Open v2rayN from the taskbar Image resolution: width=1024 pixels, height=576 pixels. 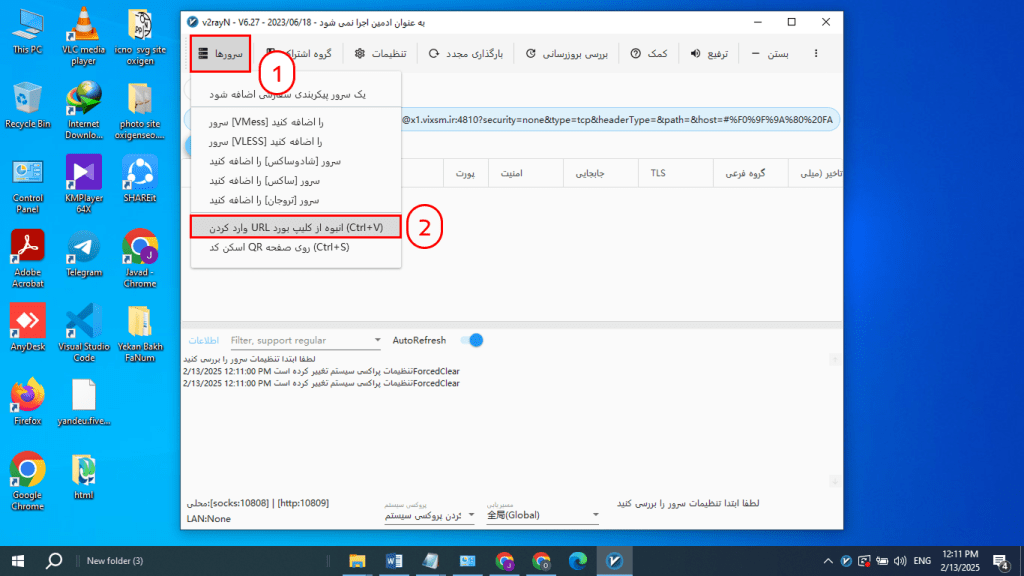point(613,561)
